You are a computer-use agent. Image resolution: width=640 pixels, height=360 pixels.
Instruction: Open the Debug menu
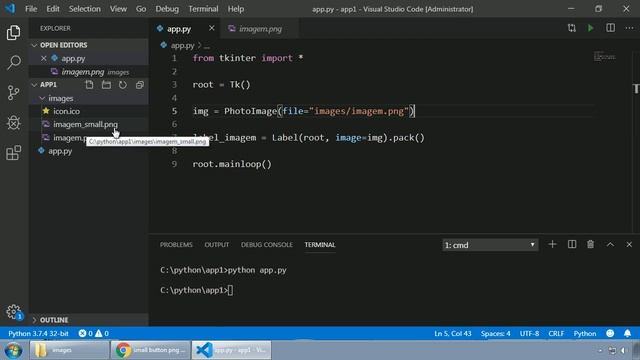[x=167, y=9]
